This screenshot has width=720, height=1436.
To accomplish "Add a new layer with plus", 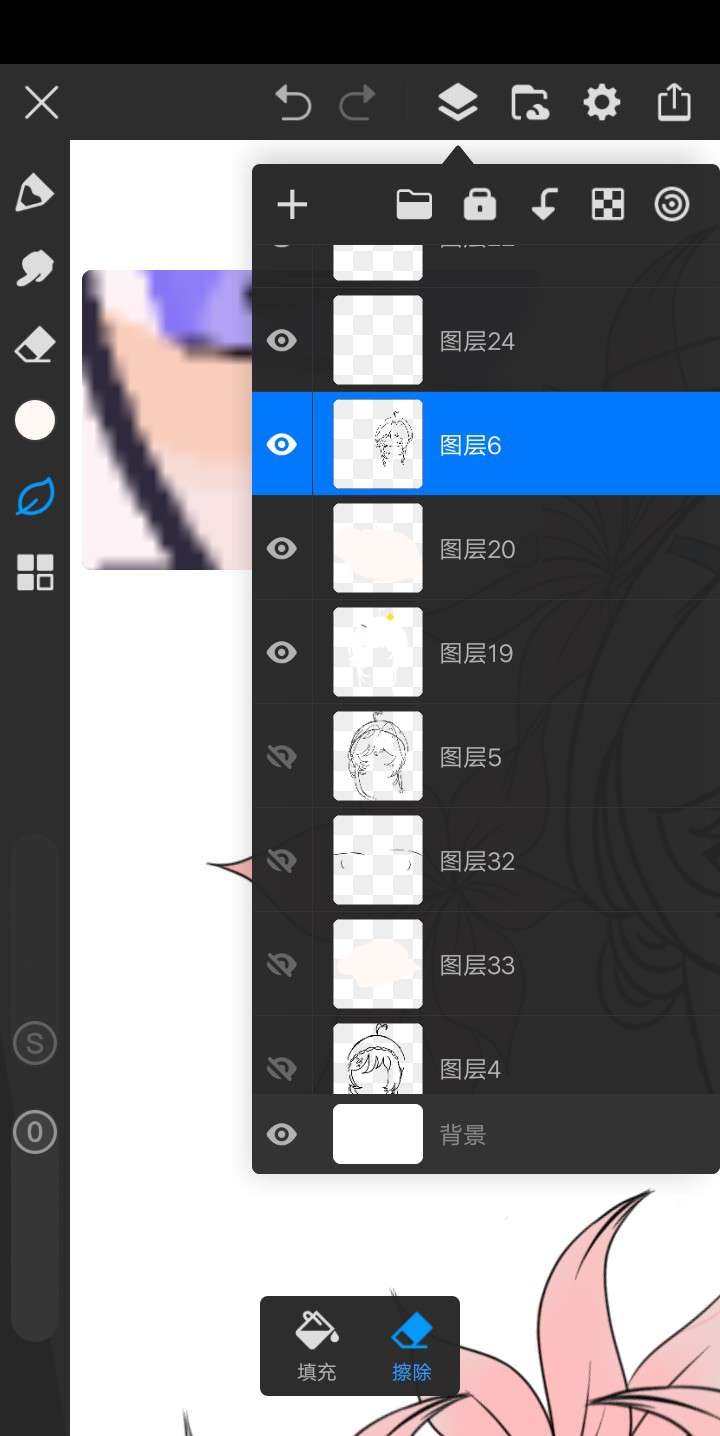I will (292, 206).
